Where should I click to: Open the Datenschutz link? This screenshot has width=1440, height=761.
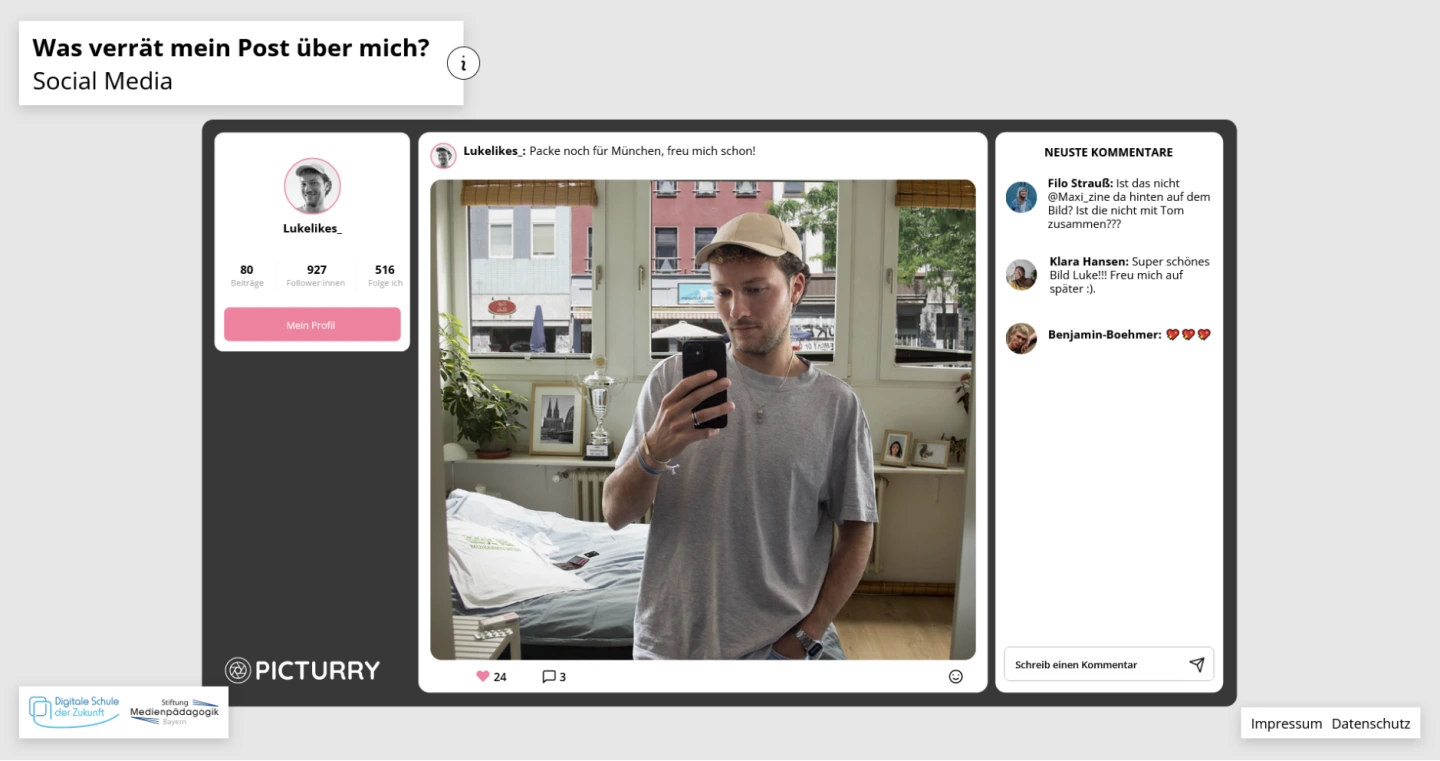point(1370,724)
